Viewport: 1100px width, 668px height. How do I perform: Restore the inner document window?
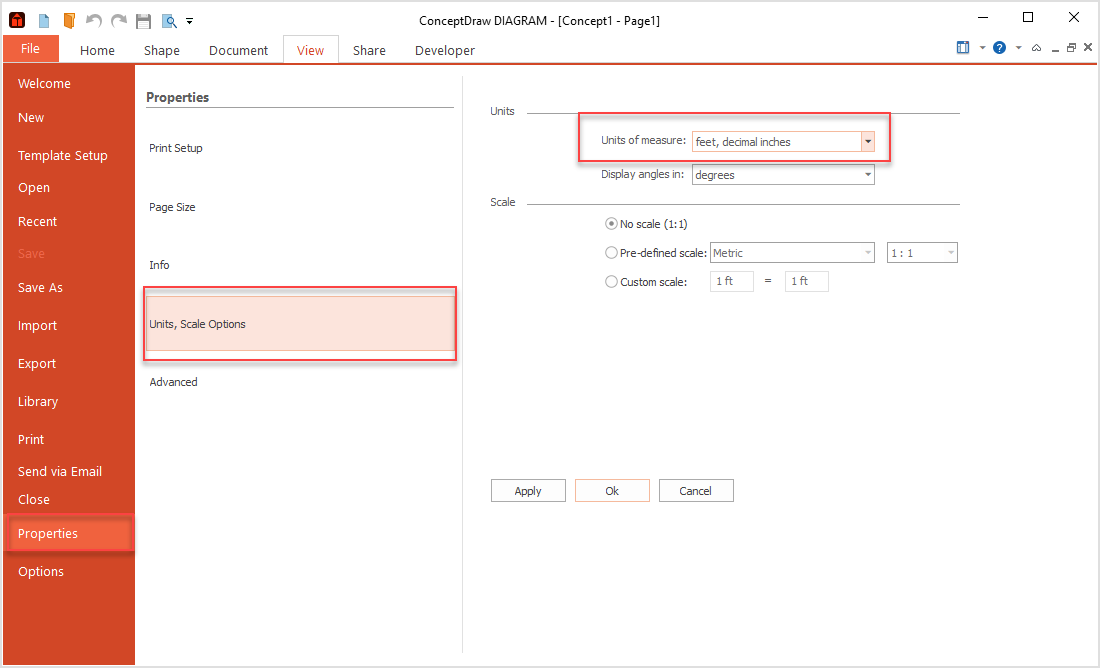pyautogui.click(x=1071, y=48)
